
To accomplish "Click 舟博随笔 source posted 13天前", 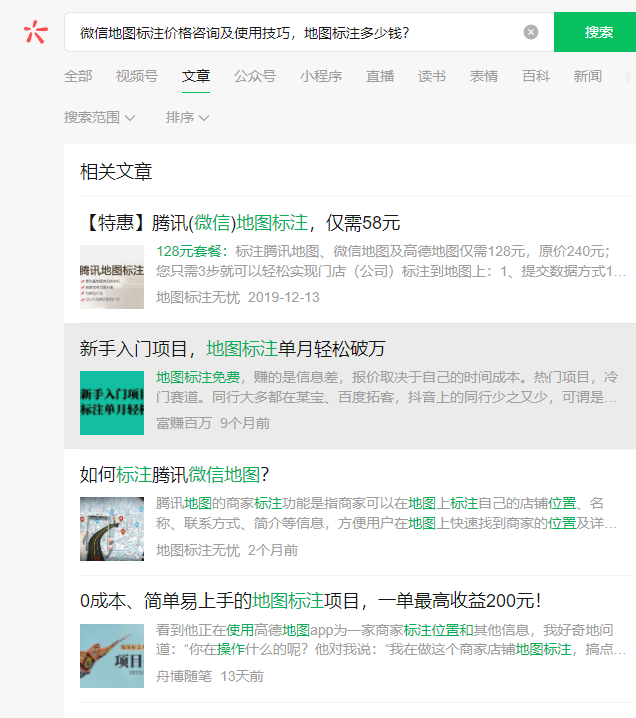I will point(210,676).
